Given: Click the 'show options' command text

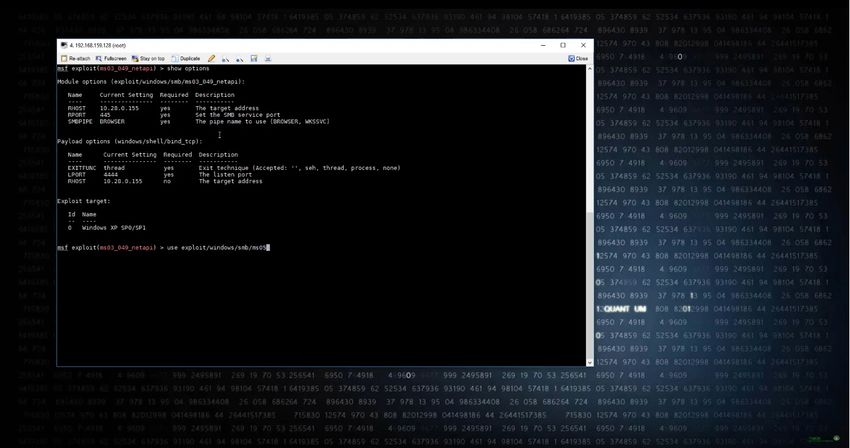Looking at the screenshot, I should tap(188, 69).
